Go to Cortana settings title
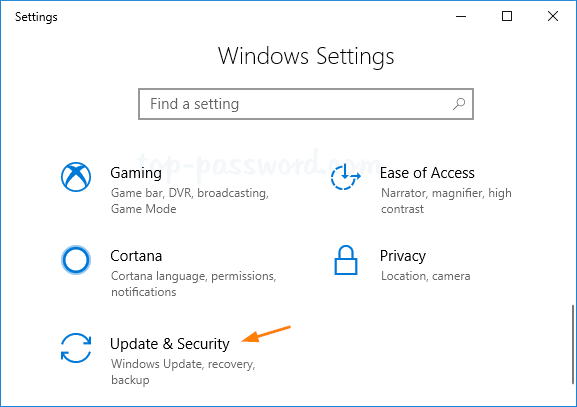Image resolution: width=577 pixels, height=407 pixels. point(136,256)
